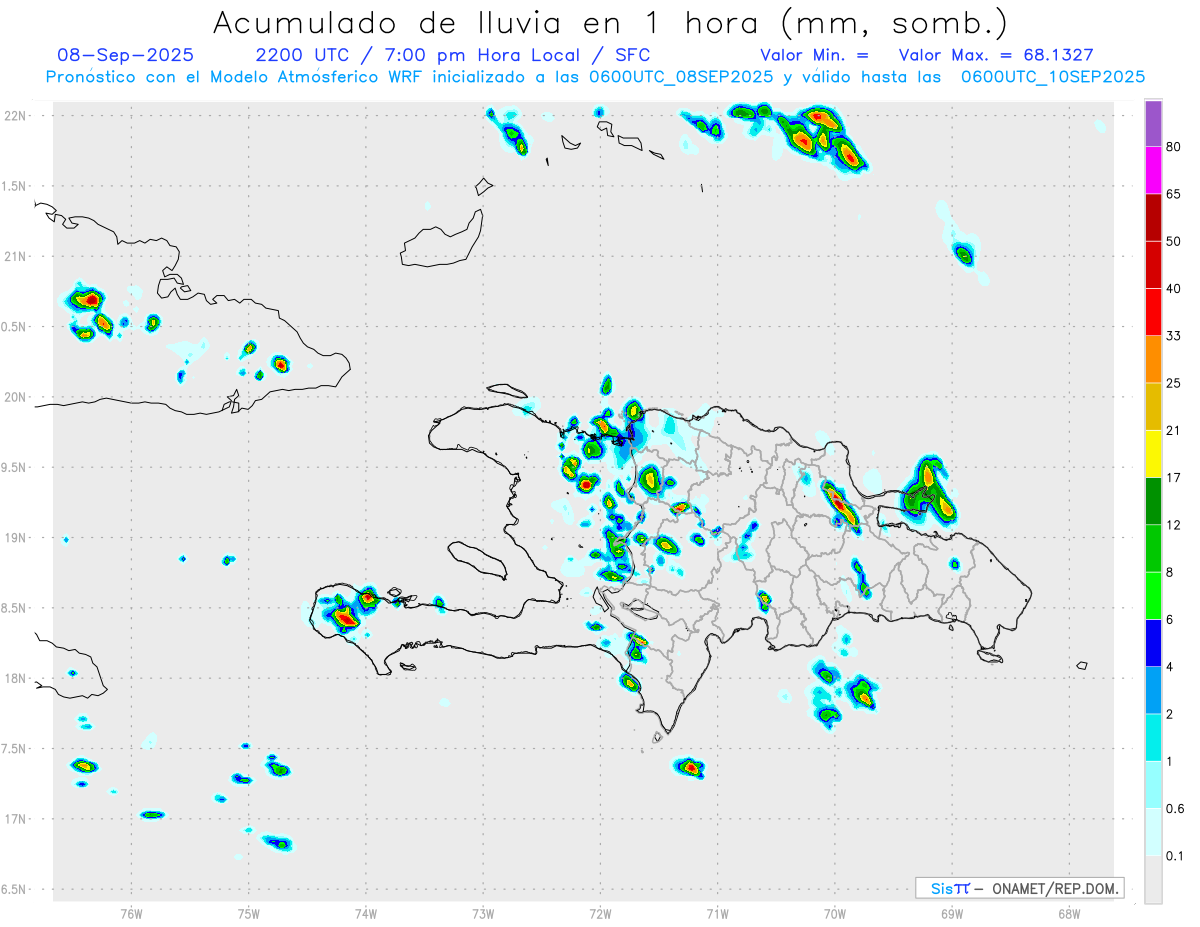Click the latitude label "6.5N"
Screen dimensions: 1200x927
[15, 889]
